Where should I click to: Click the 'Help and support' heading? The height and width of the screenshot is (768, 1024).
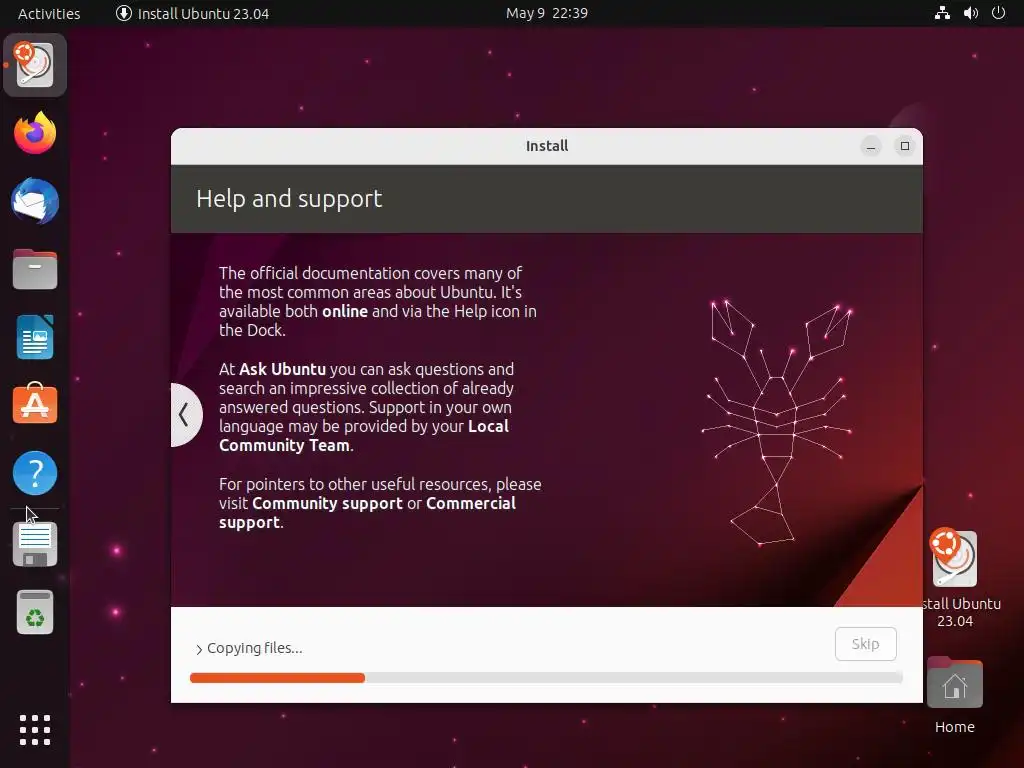tap(289, 199)
